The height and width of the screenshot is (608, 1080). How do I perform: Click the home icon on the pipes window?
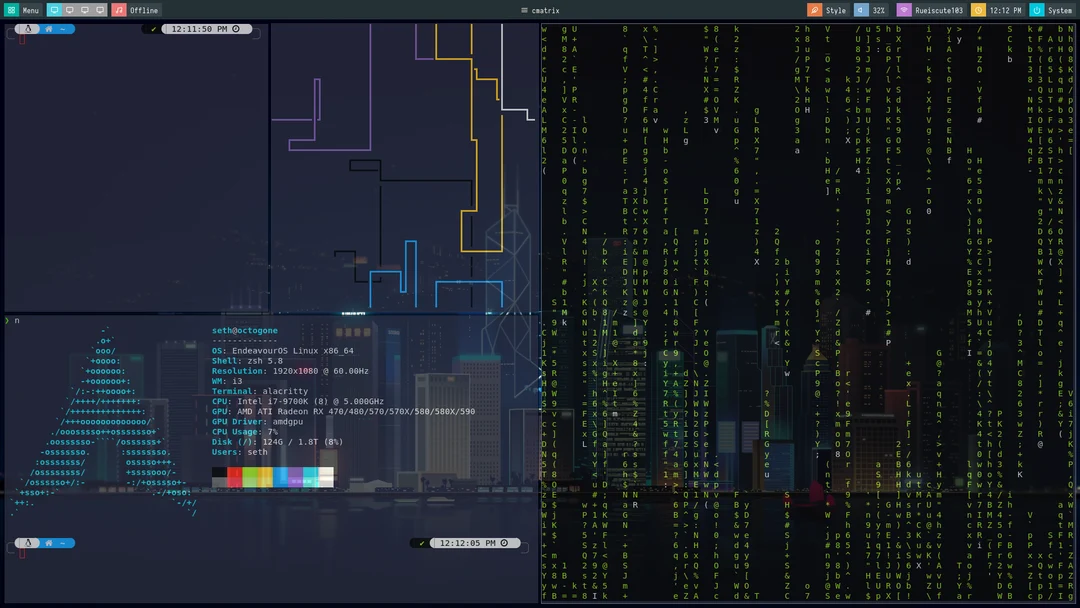49,28
